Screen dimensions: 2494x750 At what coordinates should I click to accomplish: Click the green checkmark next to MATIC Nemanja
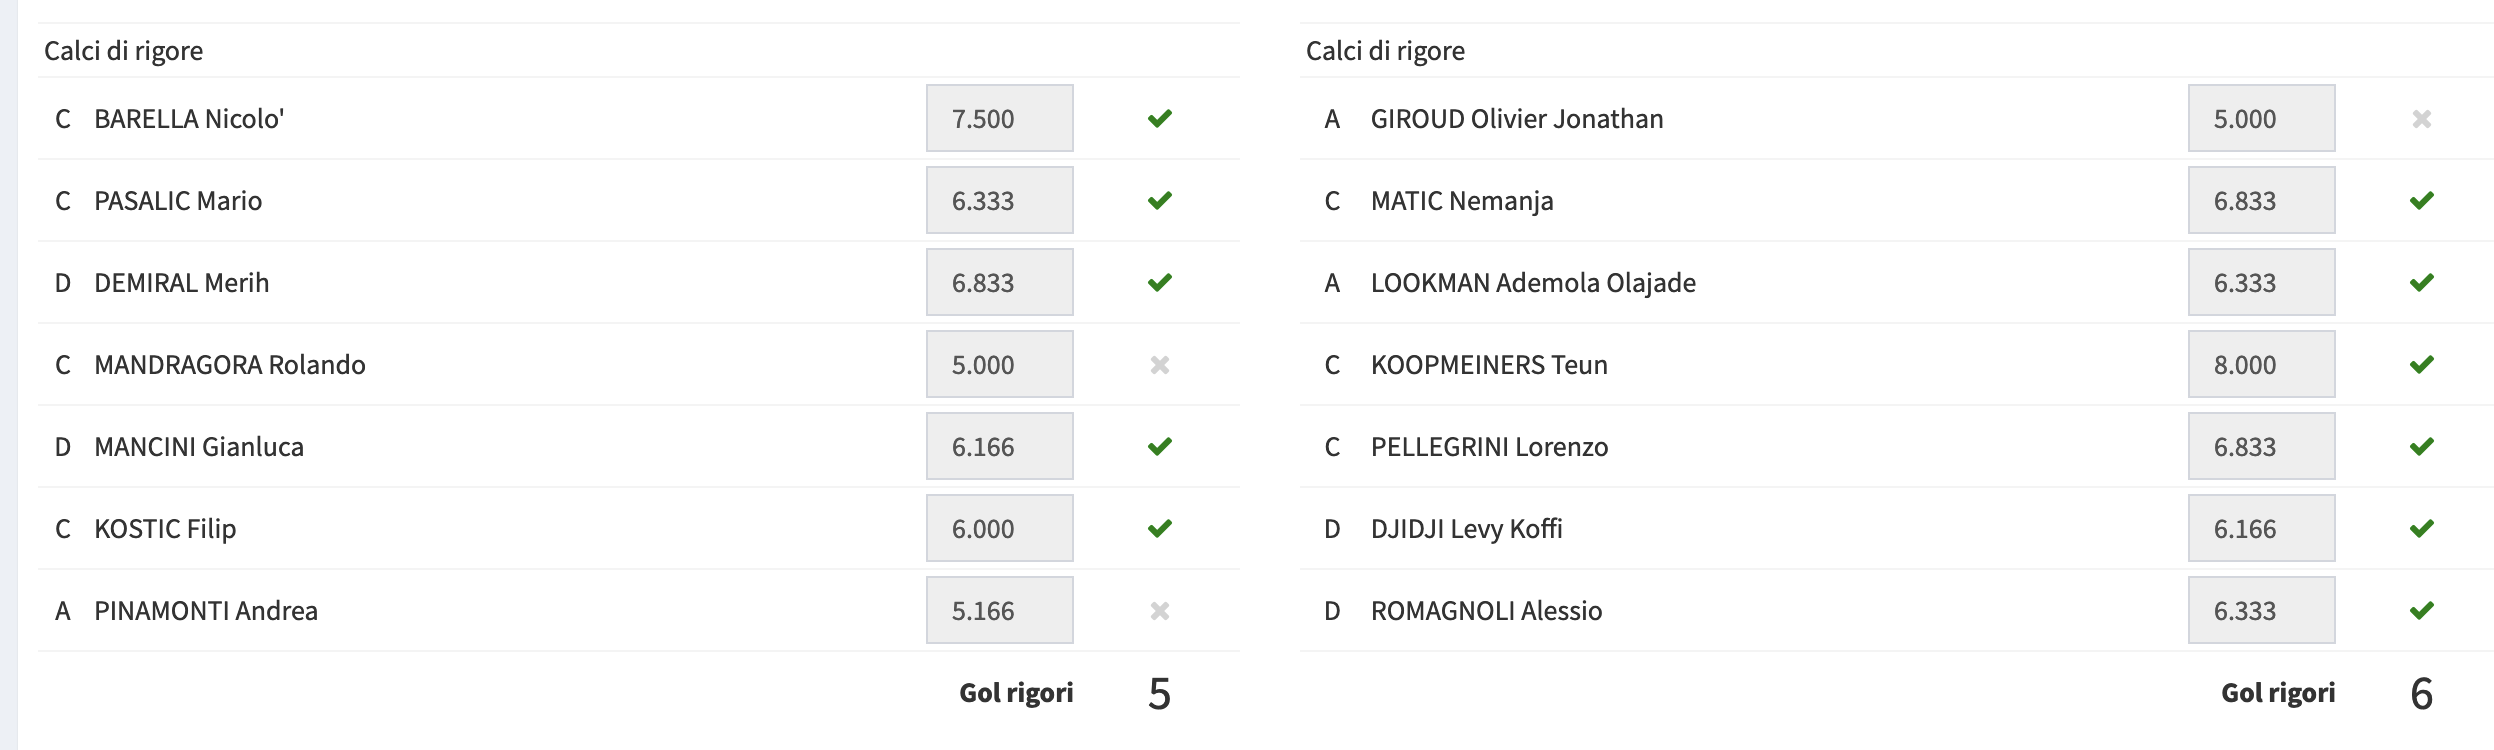click(2422, 201)
